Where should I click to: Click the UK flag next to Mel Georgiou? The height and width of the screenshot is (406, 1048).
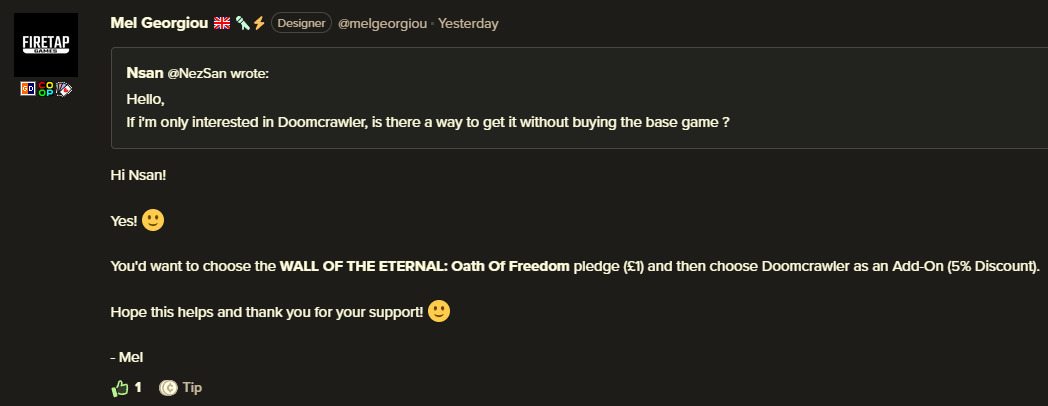pos(222,23)
